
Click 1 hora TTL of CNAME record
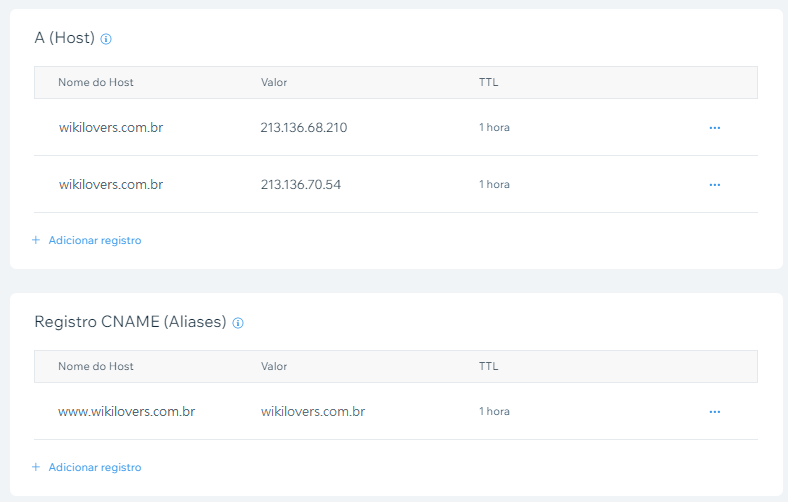tap(494, 411)
